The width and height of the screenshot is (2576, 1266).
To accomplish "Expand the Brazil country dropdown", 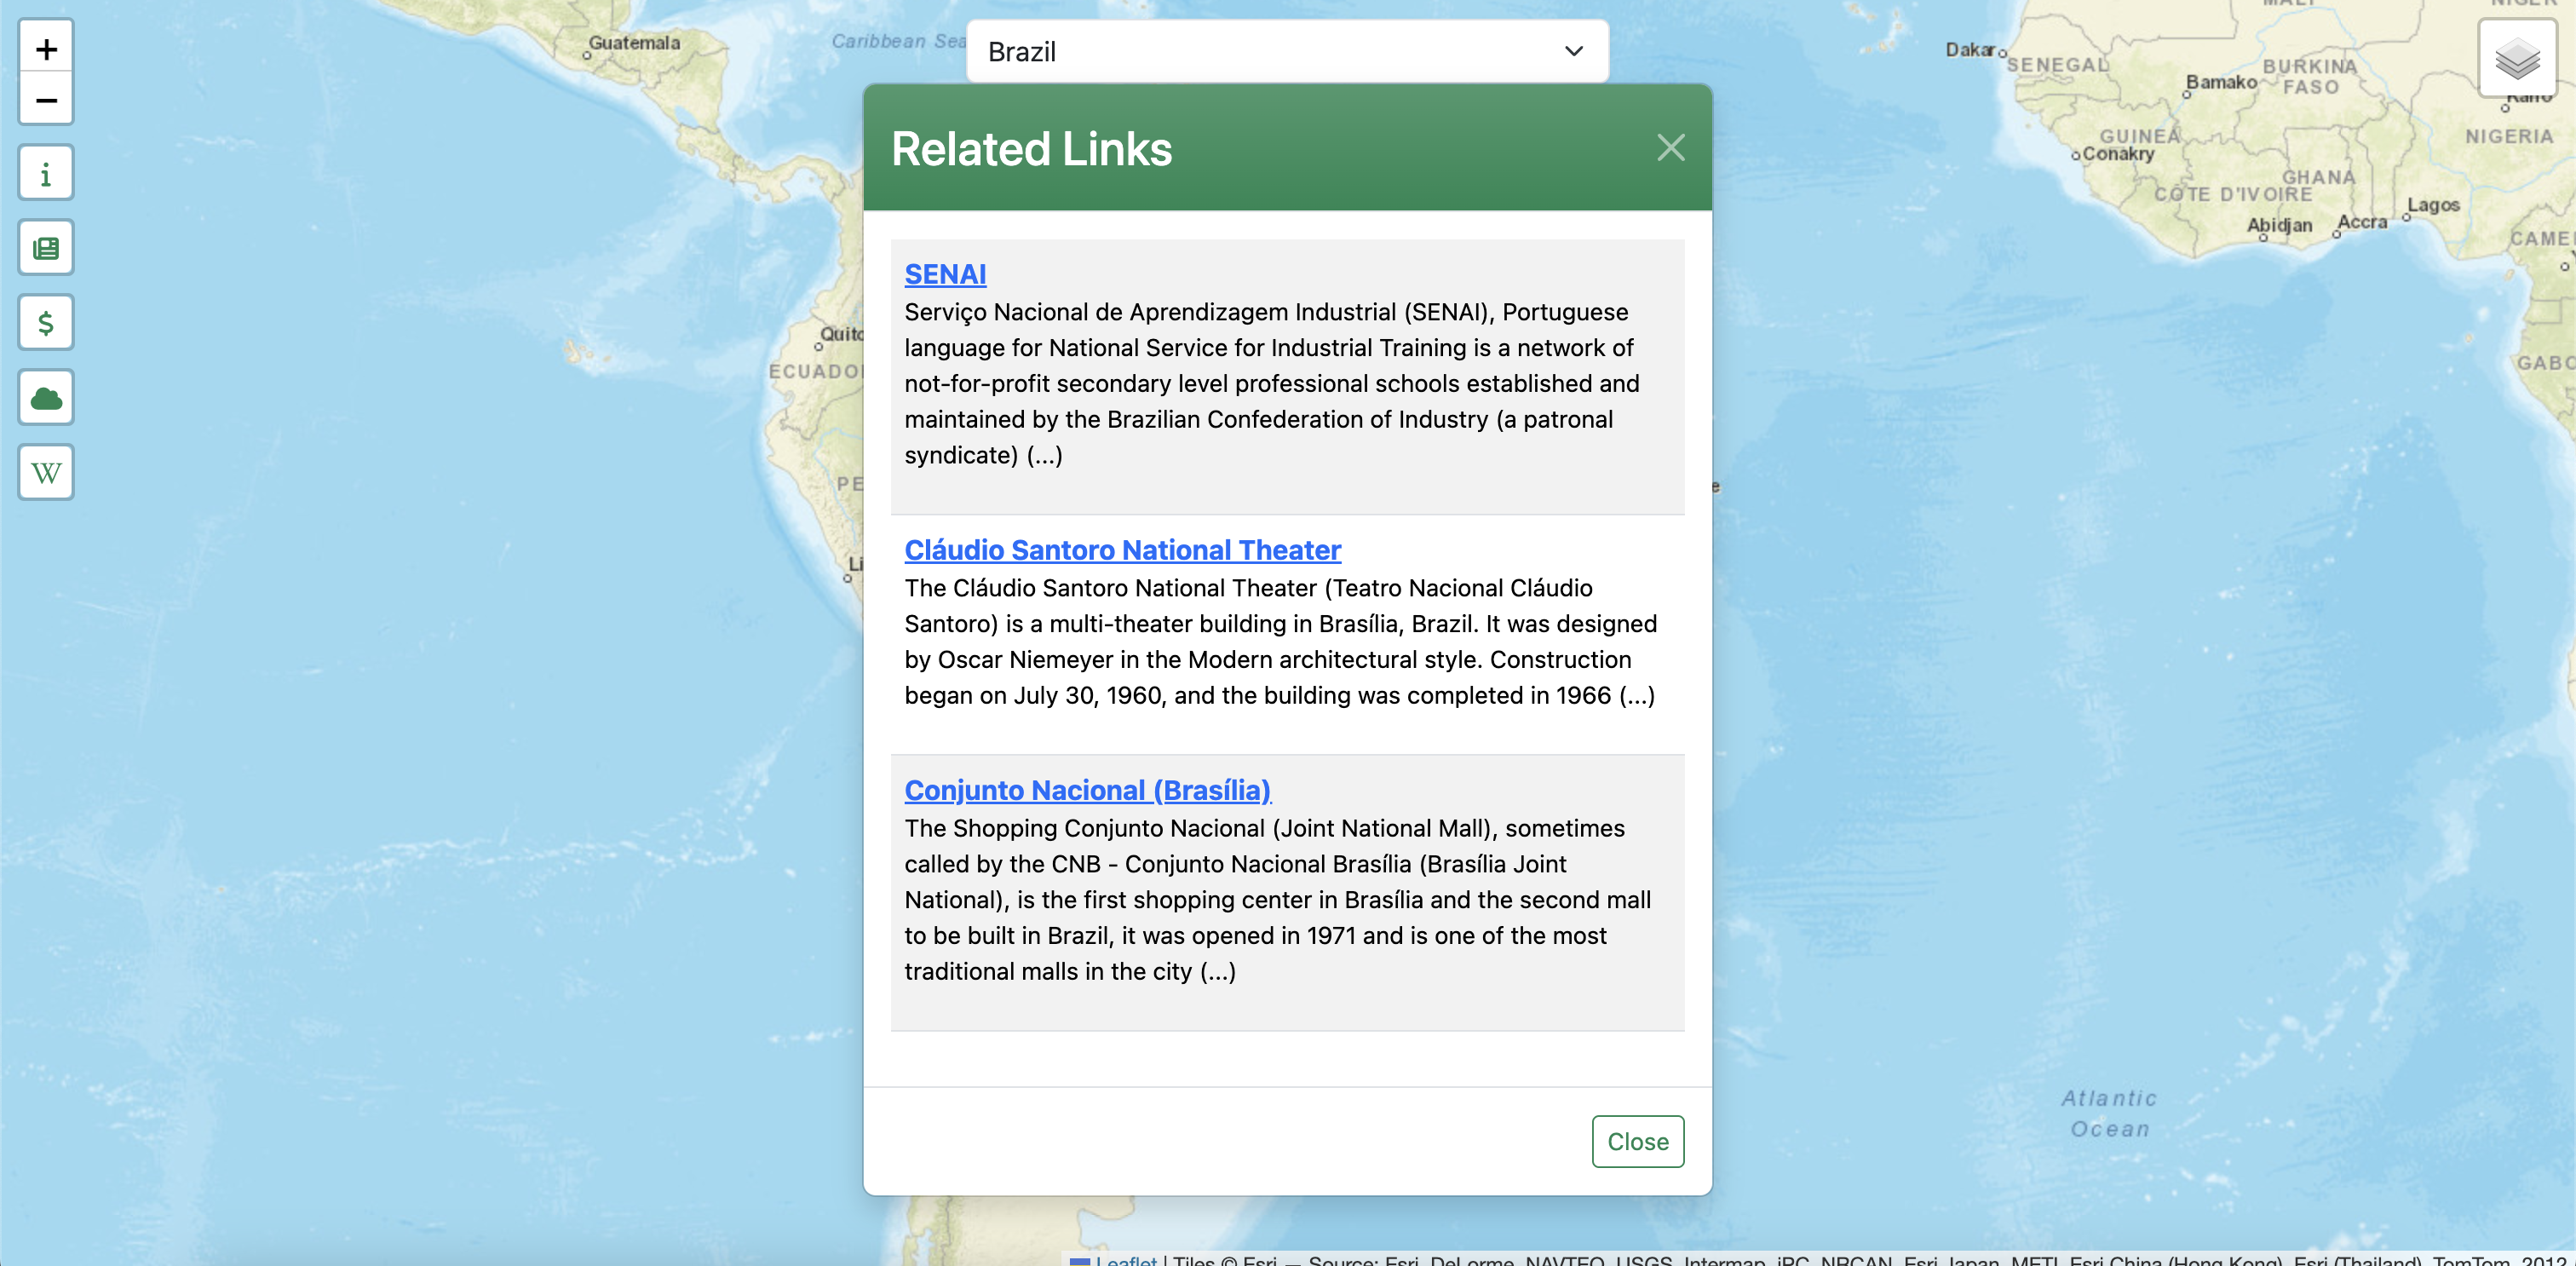I will [1286, 51].
